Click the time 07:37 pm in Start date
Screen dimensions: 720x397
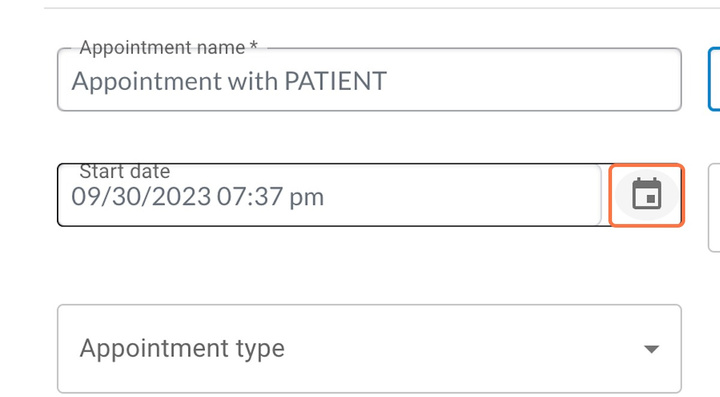coord(270,197)
